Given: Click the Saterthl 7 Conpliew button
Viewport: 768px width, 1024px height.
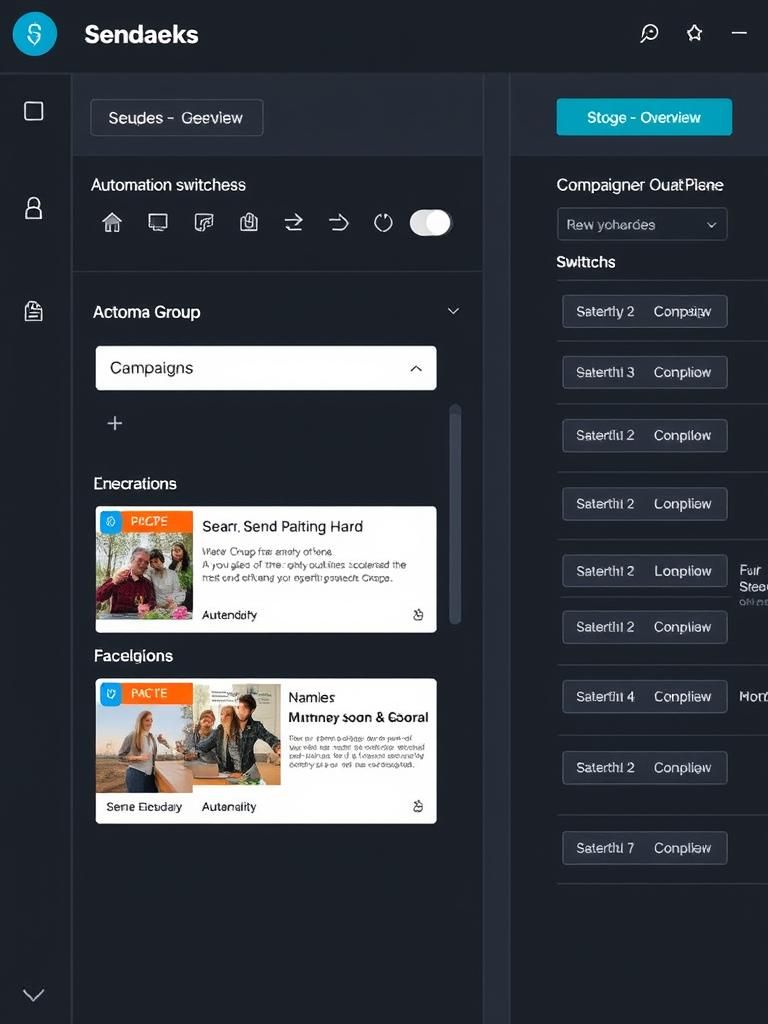Looking at the screenshot, I should pyautogui.click(x=644, y=848).
